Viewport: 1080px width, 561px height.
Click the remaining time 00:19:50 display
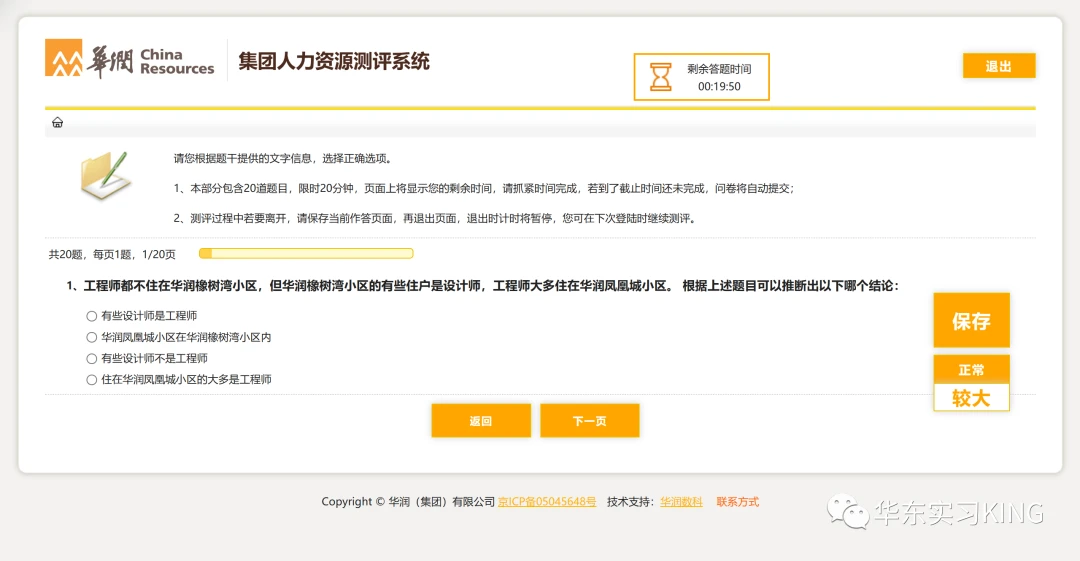click(719, 86)
